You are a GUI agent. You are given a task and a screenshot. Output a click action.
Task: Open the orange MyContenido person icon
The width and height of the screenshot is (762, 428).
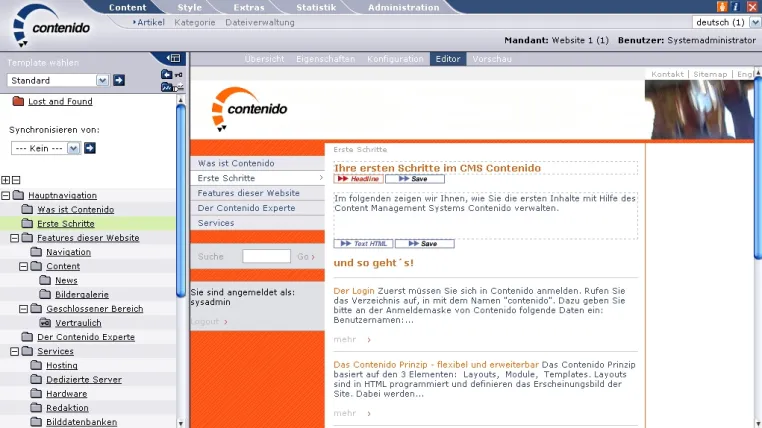722,6
